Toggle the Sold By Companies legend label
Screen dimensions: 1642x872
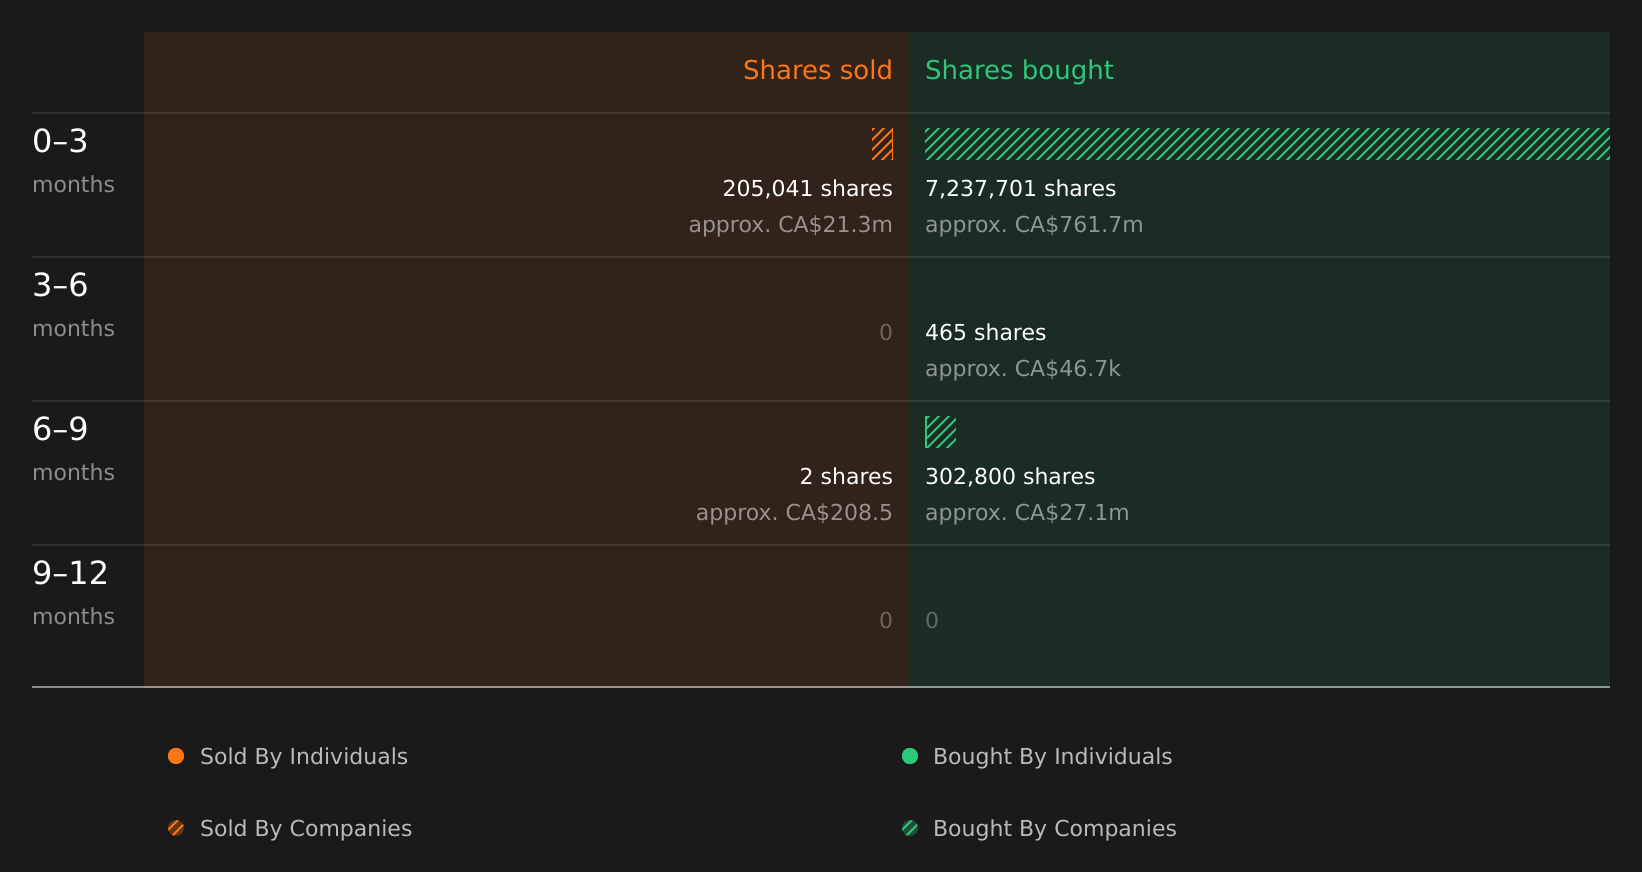click(306, 829)
